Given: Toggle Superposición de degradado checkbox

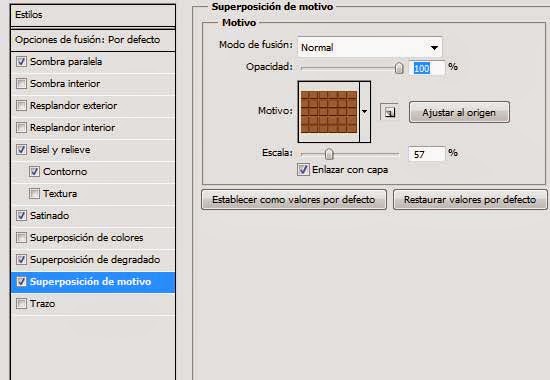Looking at the screenshot, I should 21,260.
